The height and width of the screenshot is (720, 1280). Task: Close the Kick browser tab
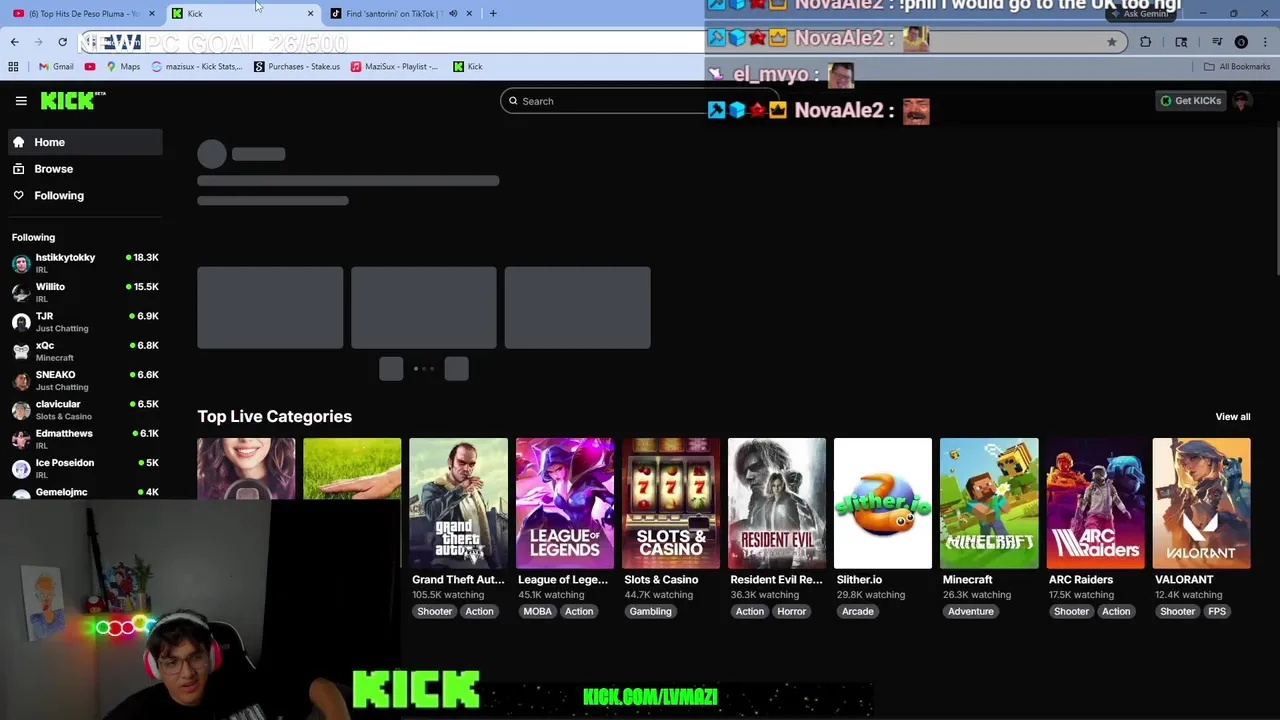coord(310,13)
